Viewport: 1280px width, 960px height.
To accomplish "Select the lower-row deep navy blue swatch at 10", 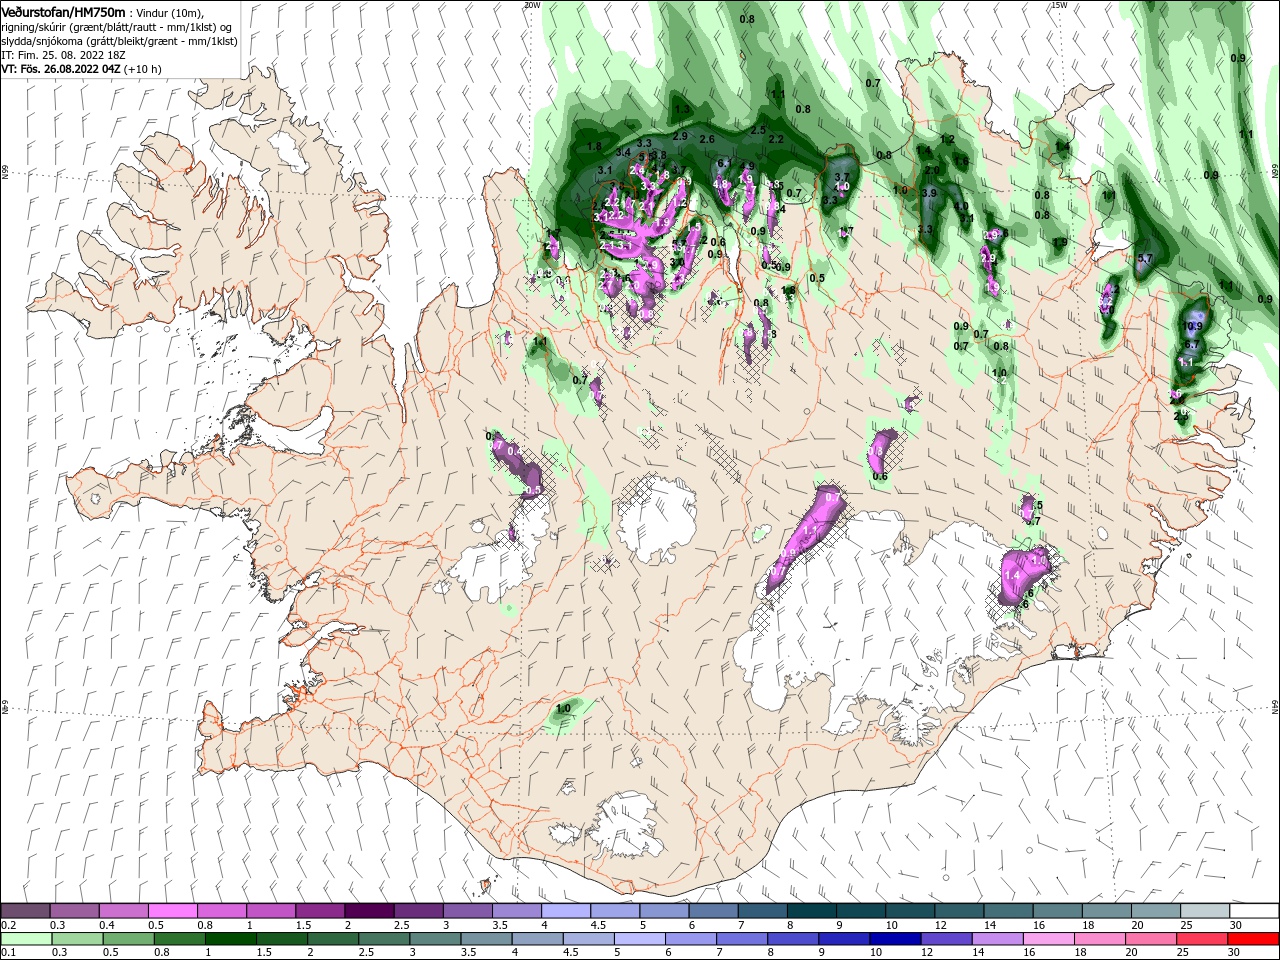I will pos(896,939).
